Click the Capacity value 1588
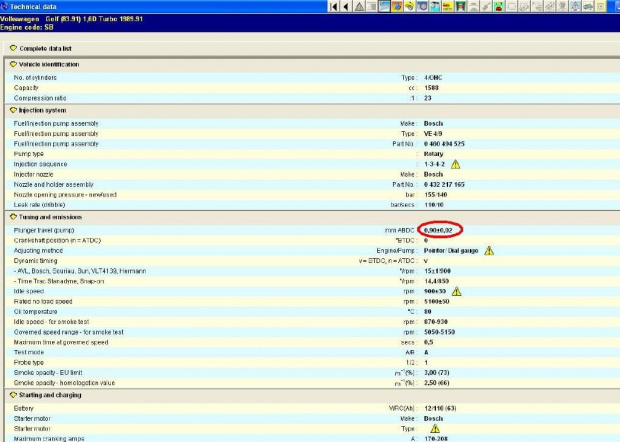620x442 pixels. click(431, 88)
